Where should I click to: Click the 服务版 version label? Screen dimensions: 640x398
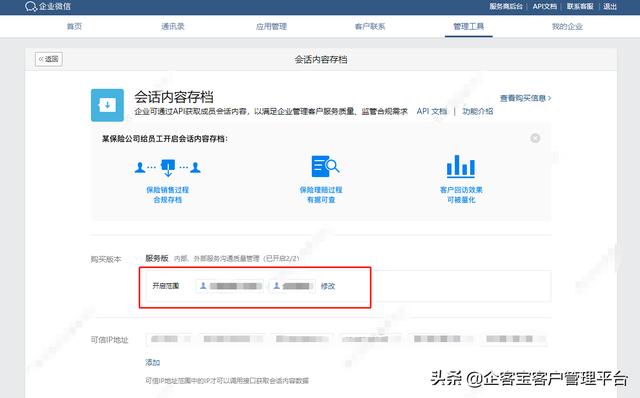[157, 258]
